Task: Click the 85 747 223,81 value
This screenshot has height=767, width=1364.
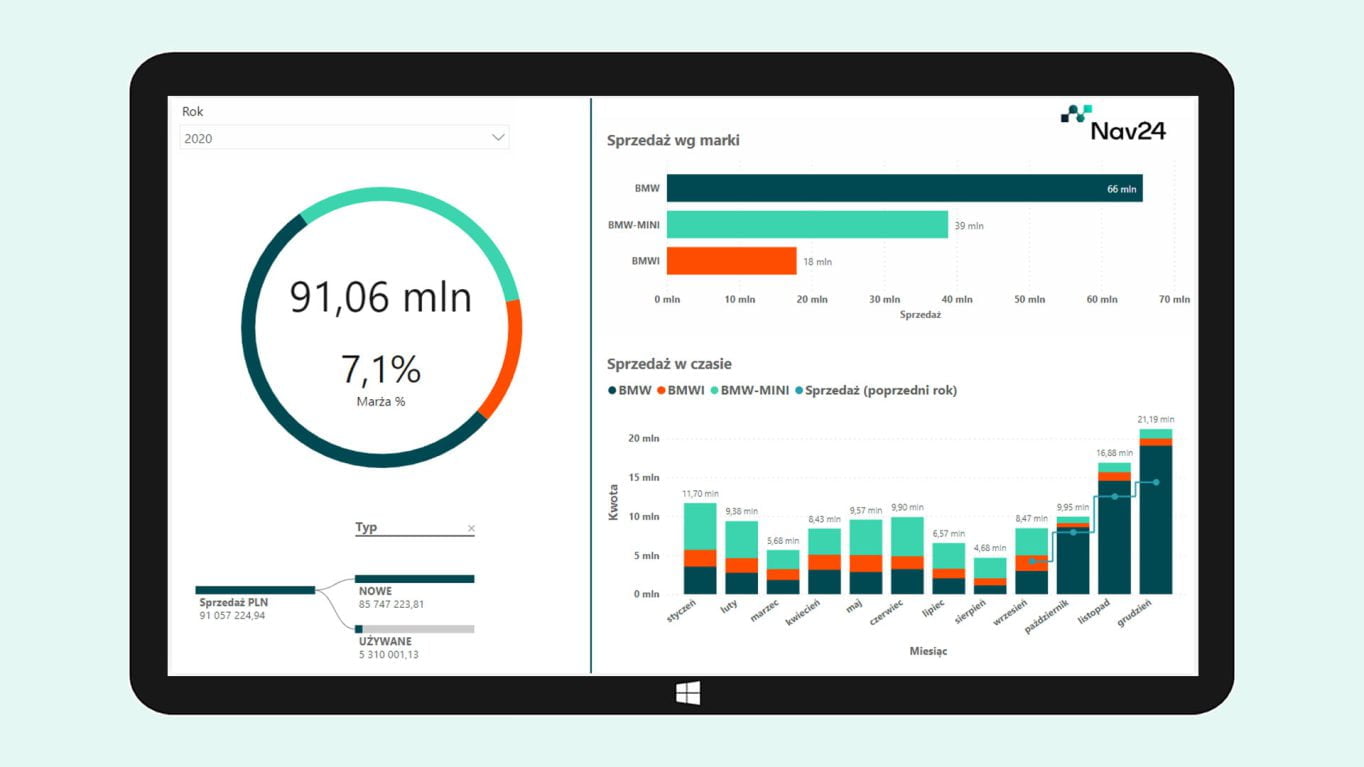Action: coord(391,604)
